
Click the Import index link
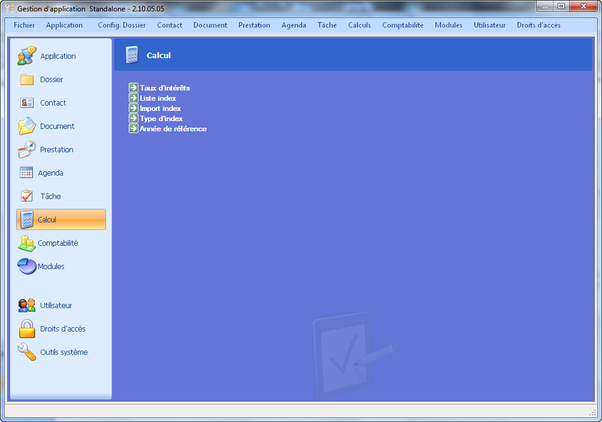point(160,108)
